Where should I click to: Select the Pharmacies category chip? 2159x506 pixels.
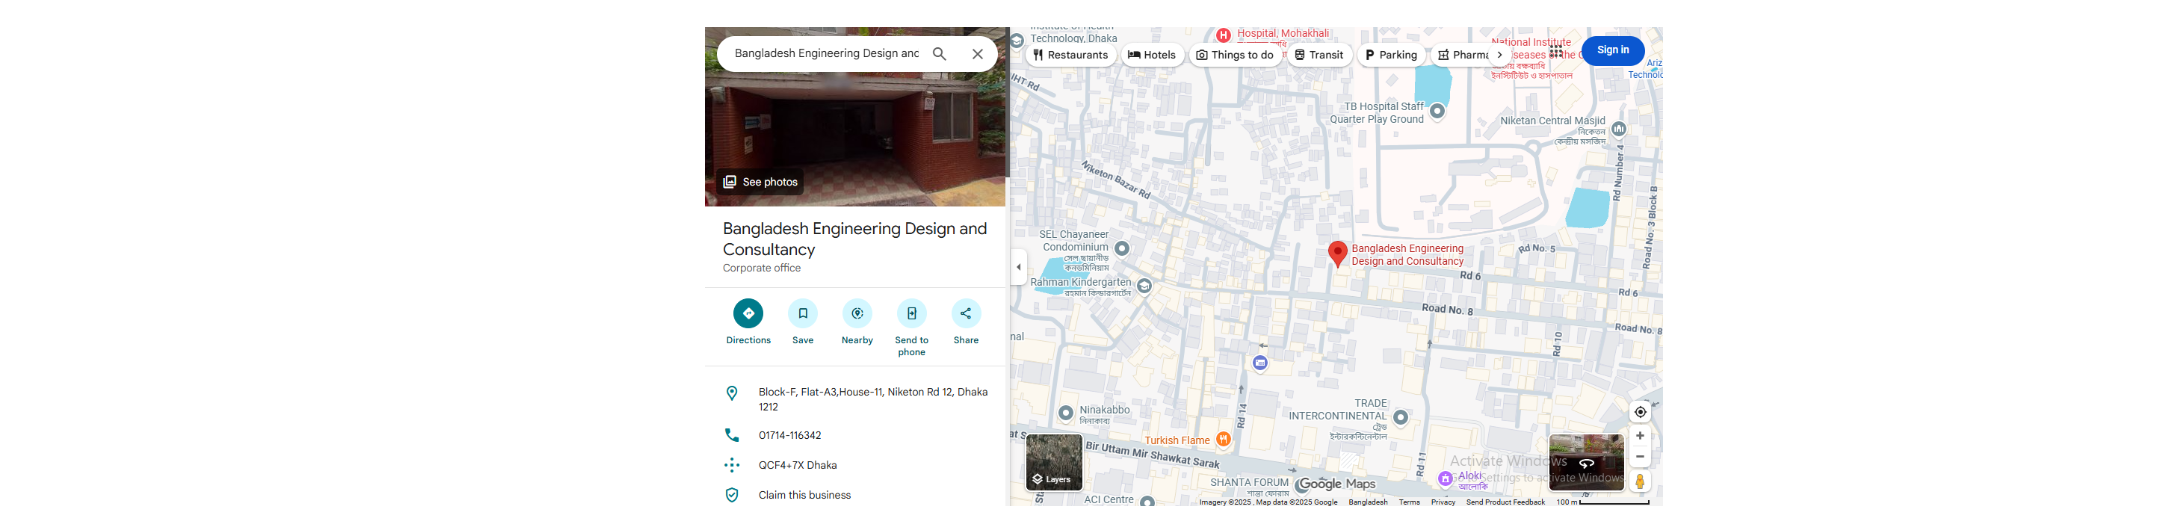[x=1460, y=55]
